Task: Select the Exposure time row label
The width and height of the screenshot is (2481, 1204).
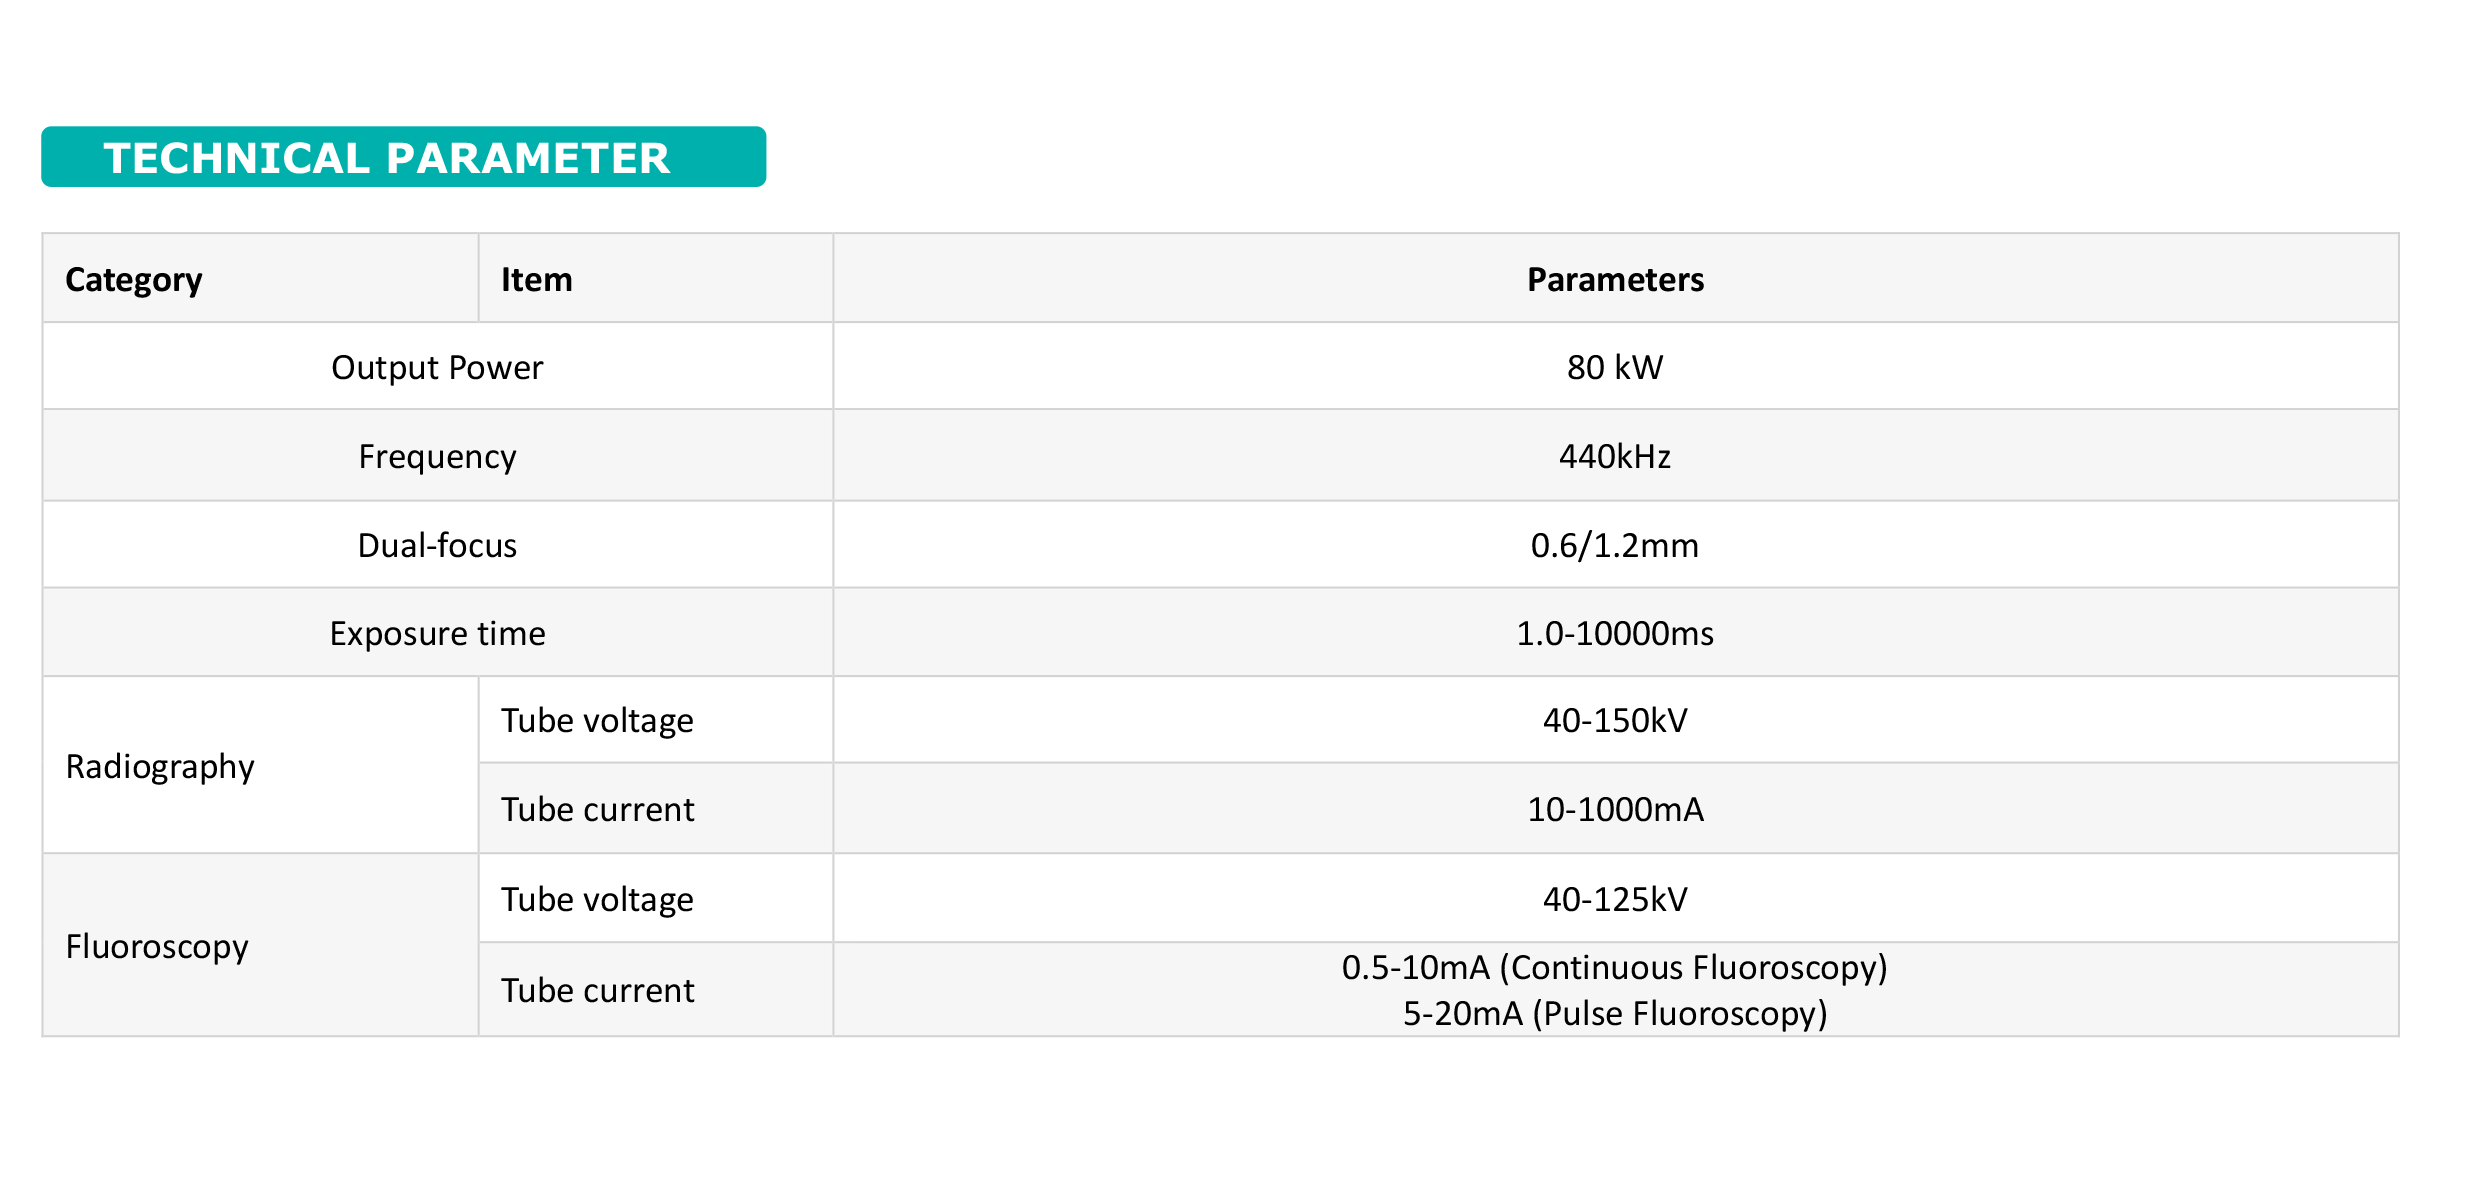Action: 437,633
